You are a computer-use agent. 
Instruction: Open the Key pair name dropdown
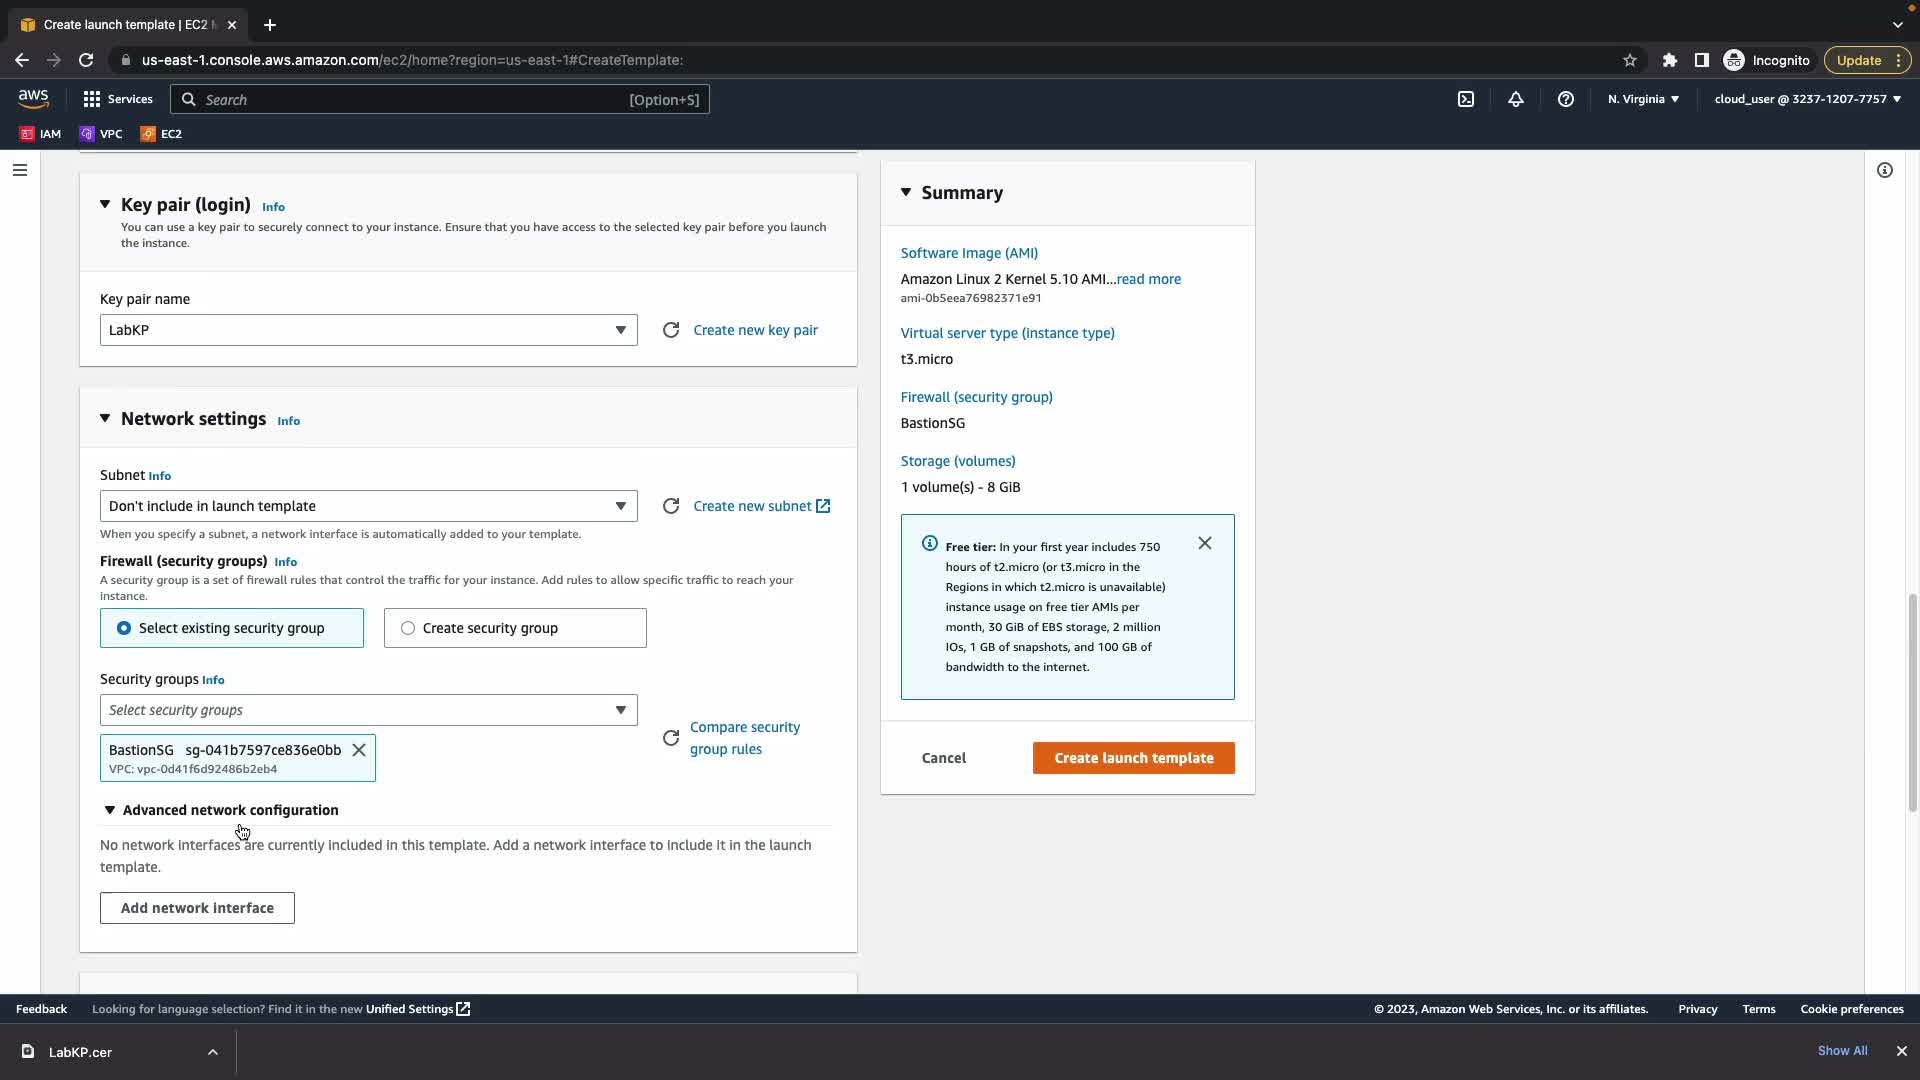point(368,330)
